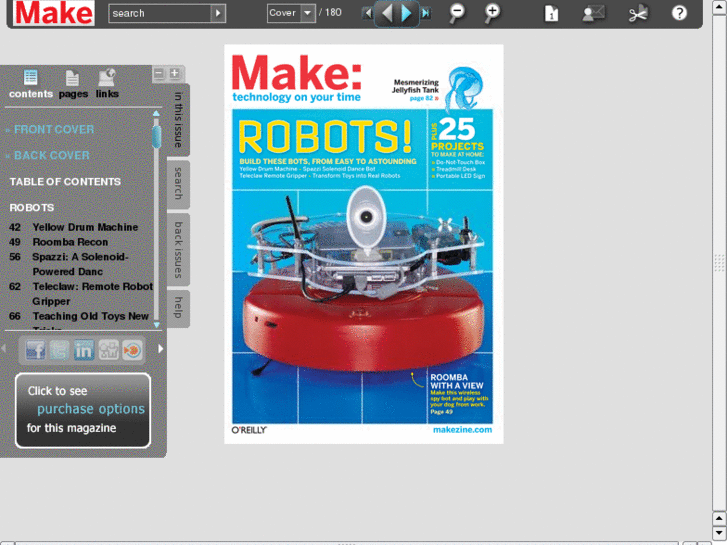Viewport: 727px width, 545px height.
Task: Open Teleclaw Remote Robot Gripper entry
Action: pos(81,294)
